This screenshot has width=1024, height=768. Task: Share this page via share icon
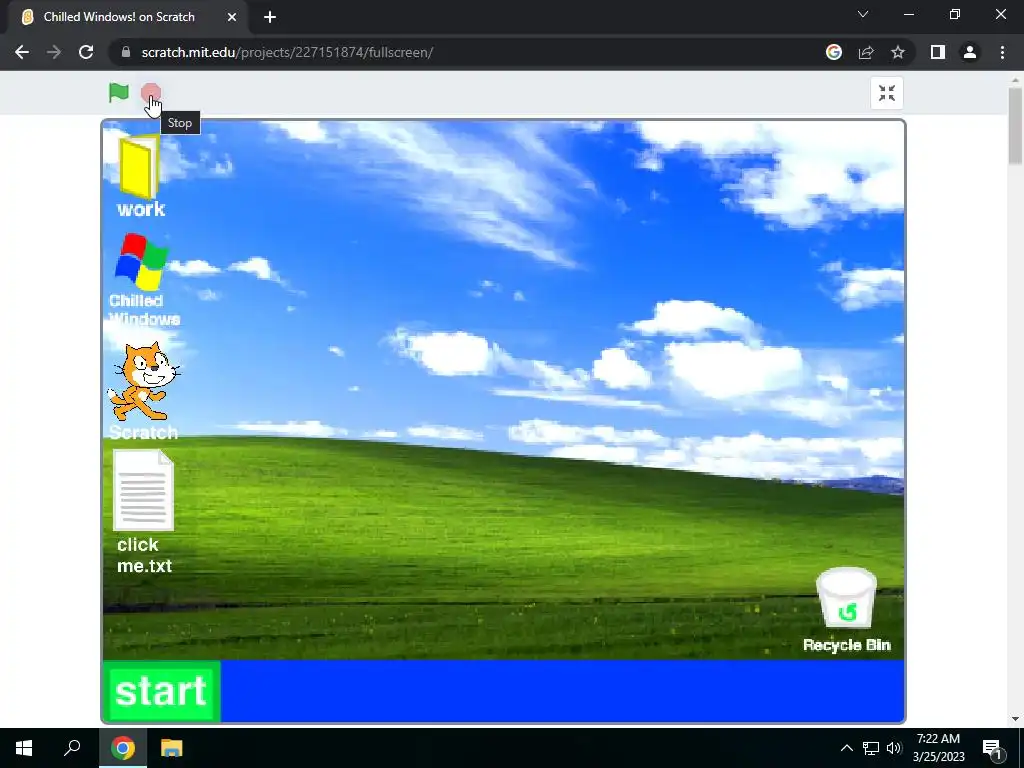[866, 52]
